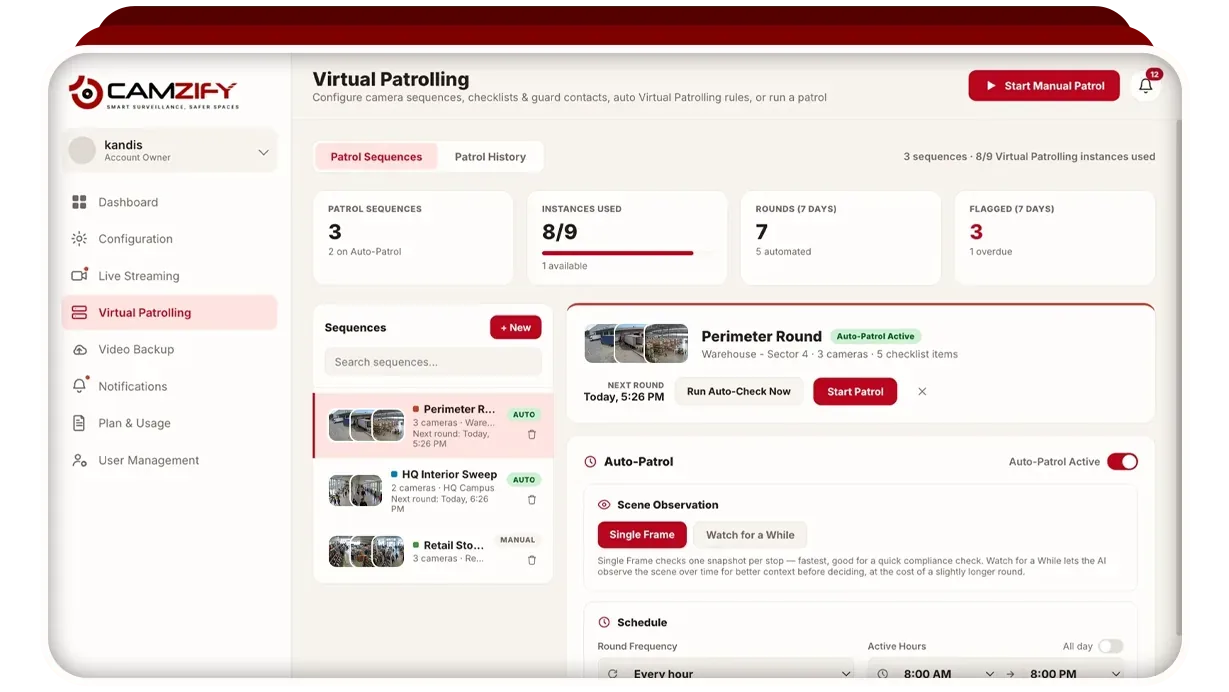Open the Round Frequency dropdown
The image size is (1229, 692).
pos(726,672)
